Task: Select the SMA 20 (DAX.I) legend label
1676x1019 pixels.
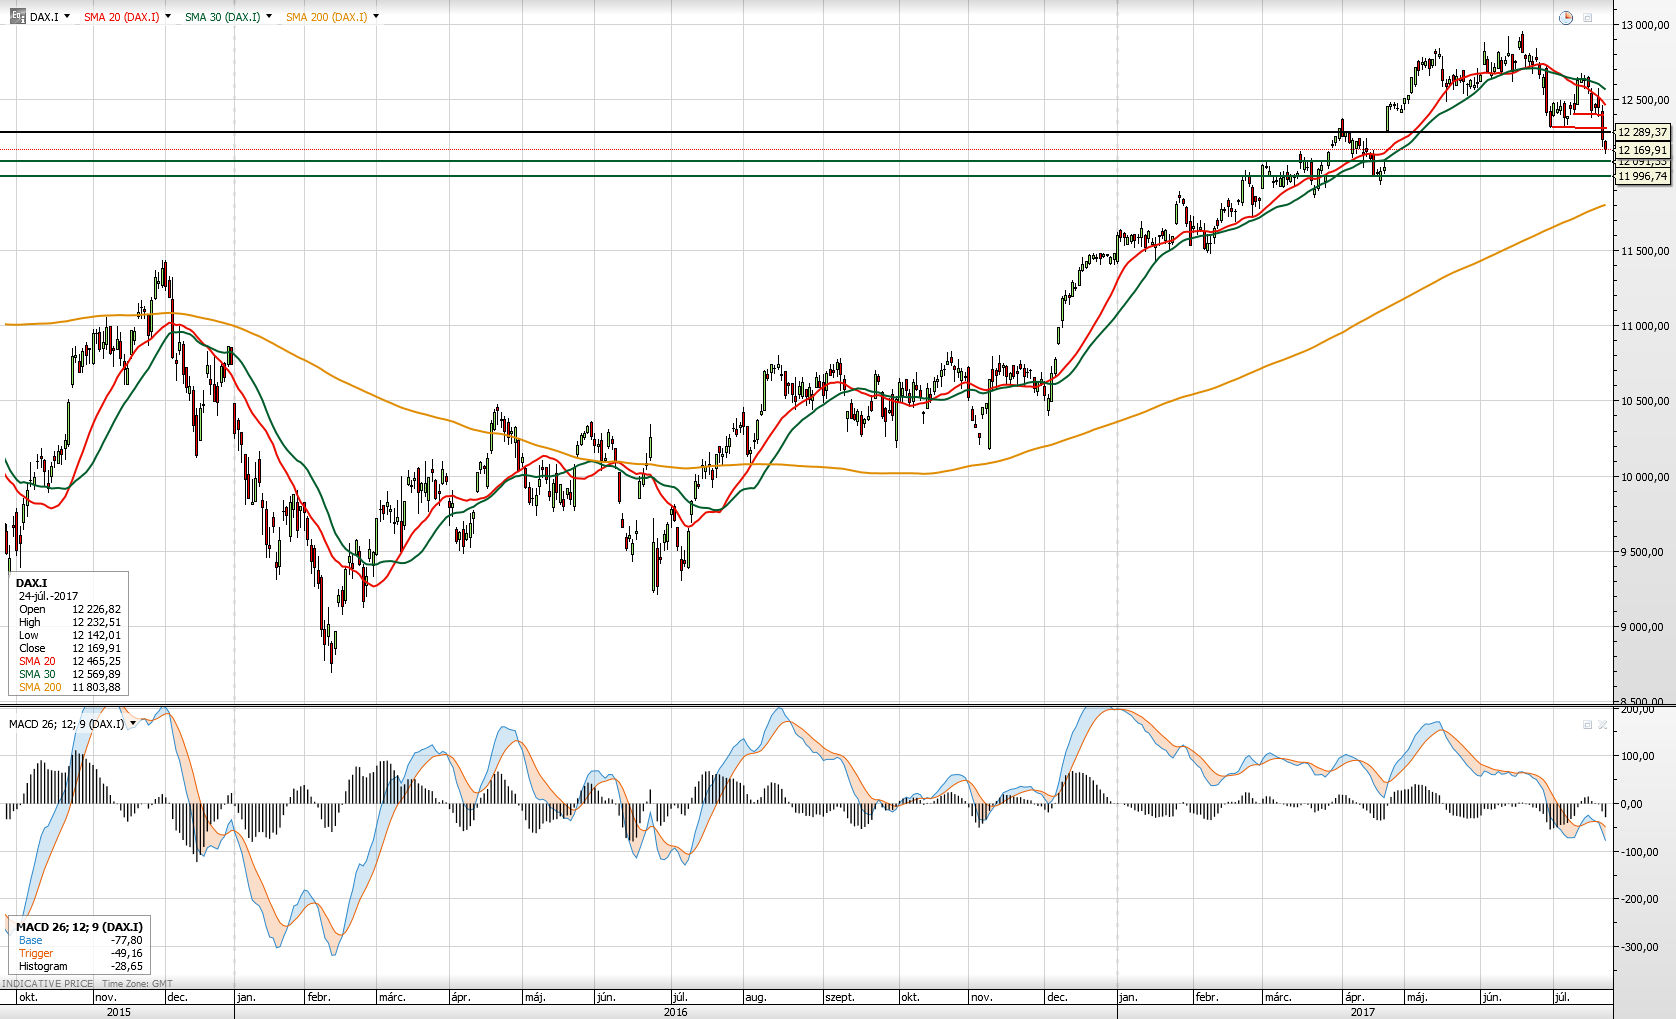Action: coord(121,17)
